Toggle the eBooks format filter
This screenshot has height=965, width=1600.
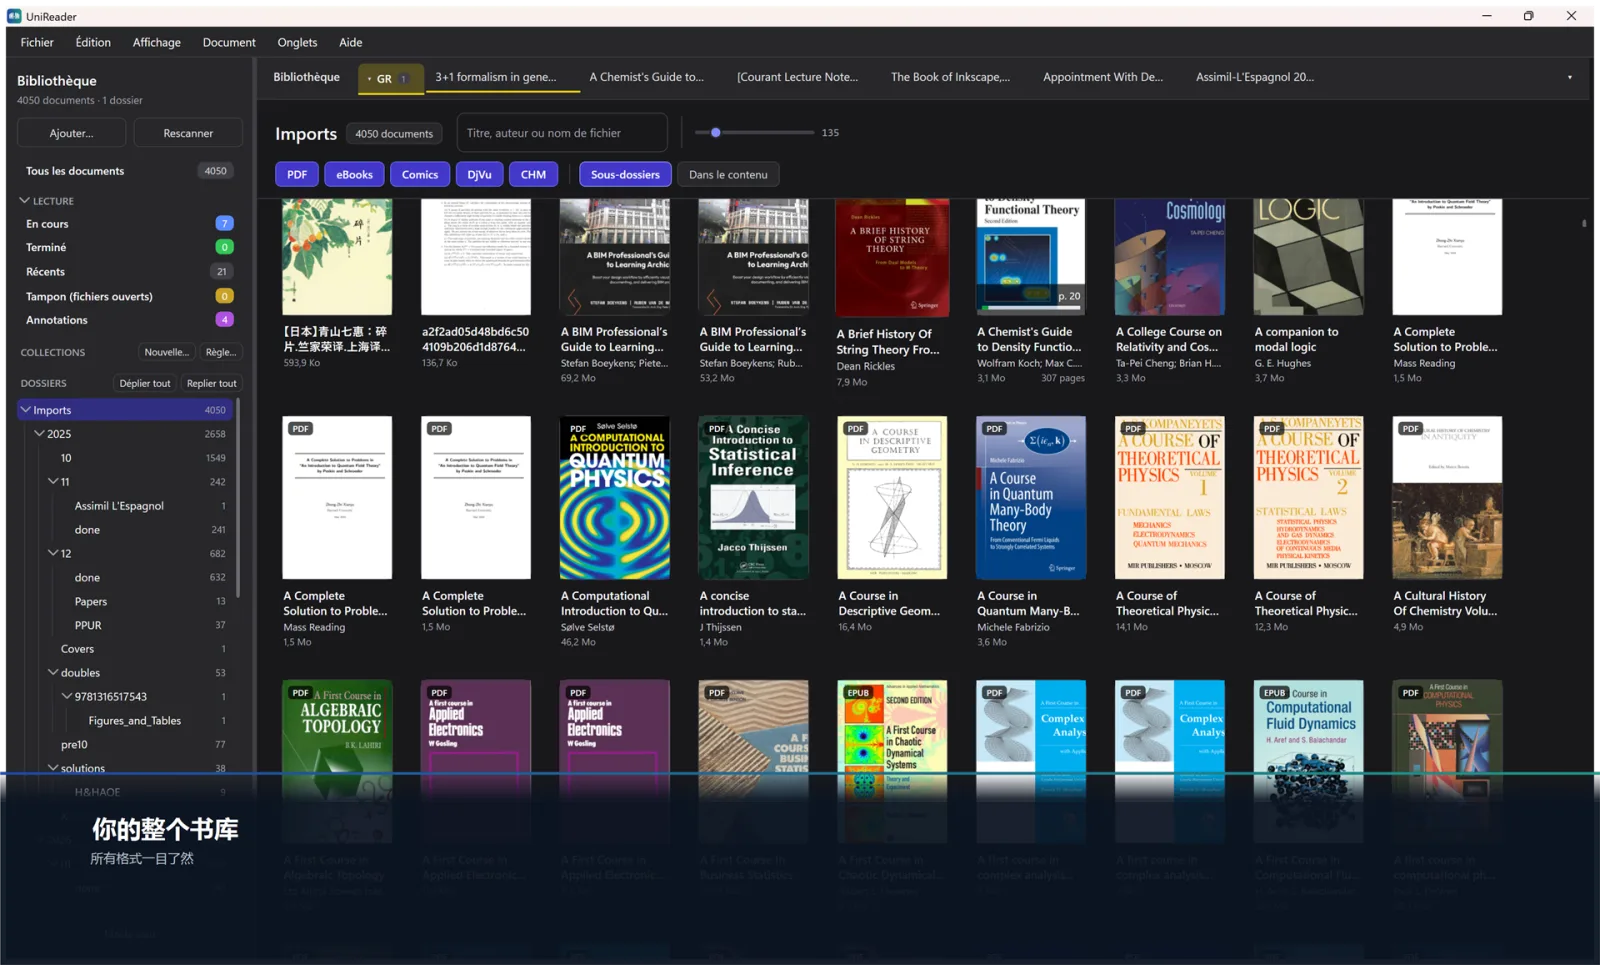(x=354, y=174)
